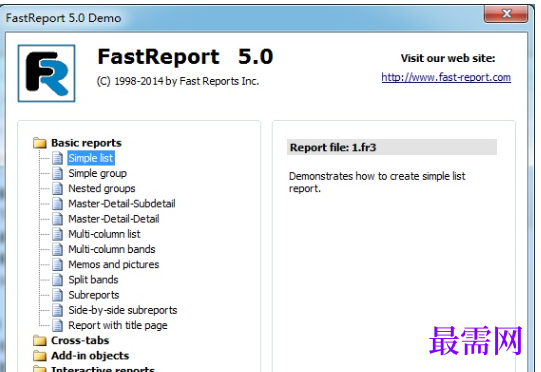Click the document icon beside Nested groups

[x=58, y=188]
